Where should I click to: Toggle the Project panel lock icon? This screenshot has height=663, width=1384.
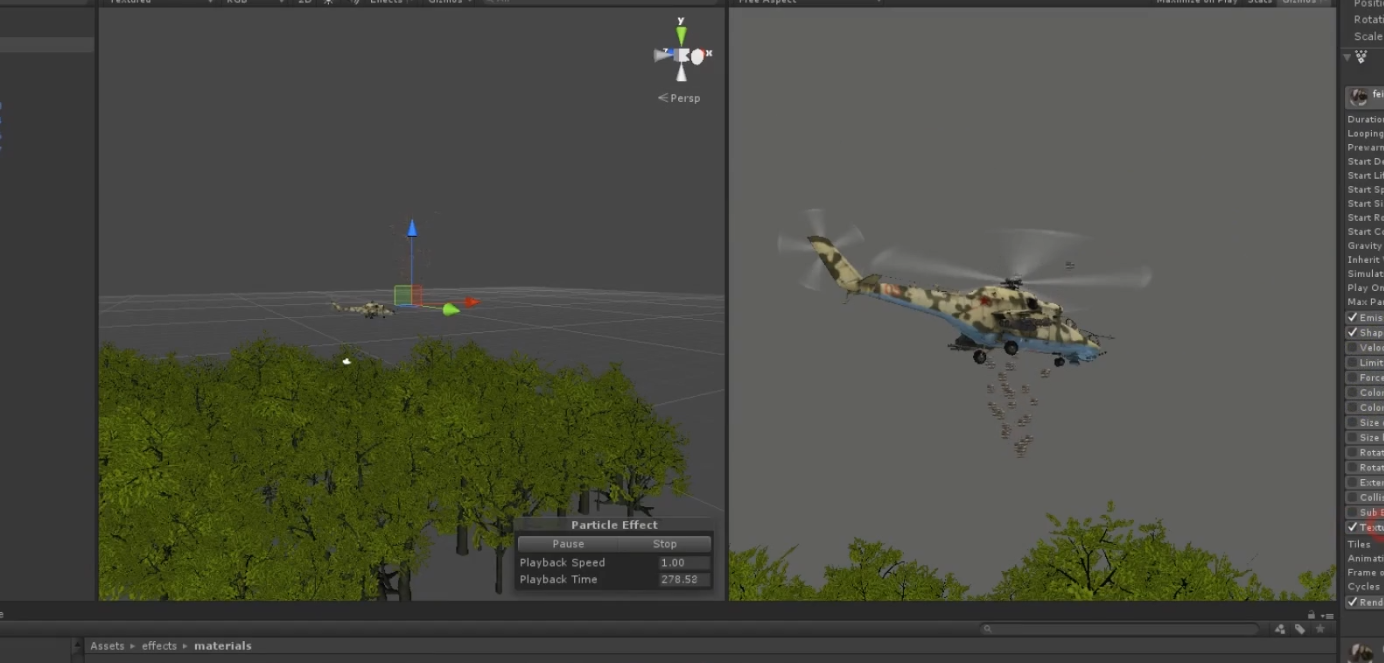(x=1311, y=615)
